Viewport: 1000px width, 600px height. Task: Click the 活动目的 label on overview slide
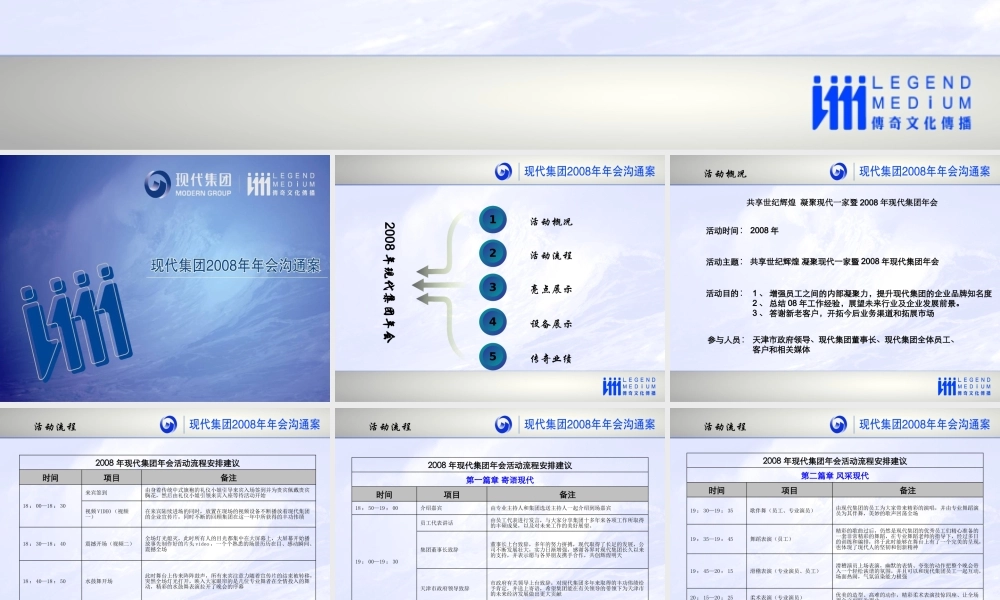click(724, 293)
